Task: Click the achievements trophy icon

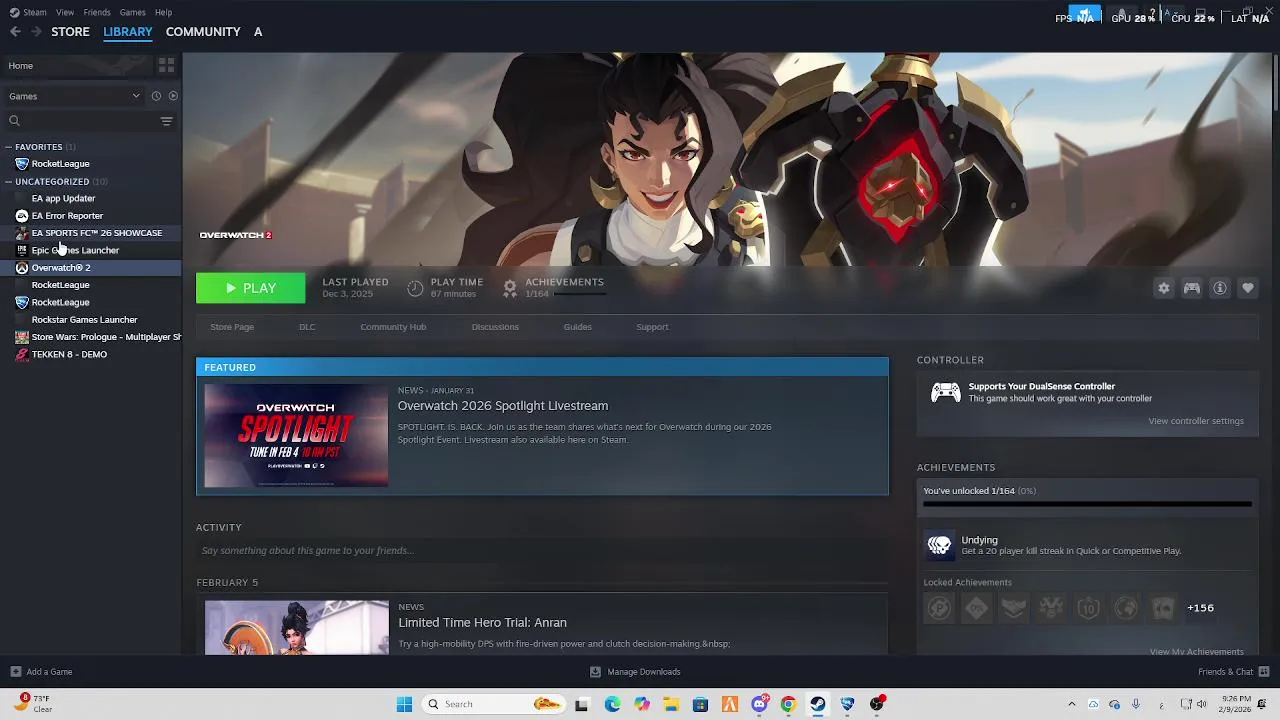Action: pos(510,288)
